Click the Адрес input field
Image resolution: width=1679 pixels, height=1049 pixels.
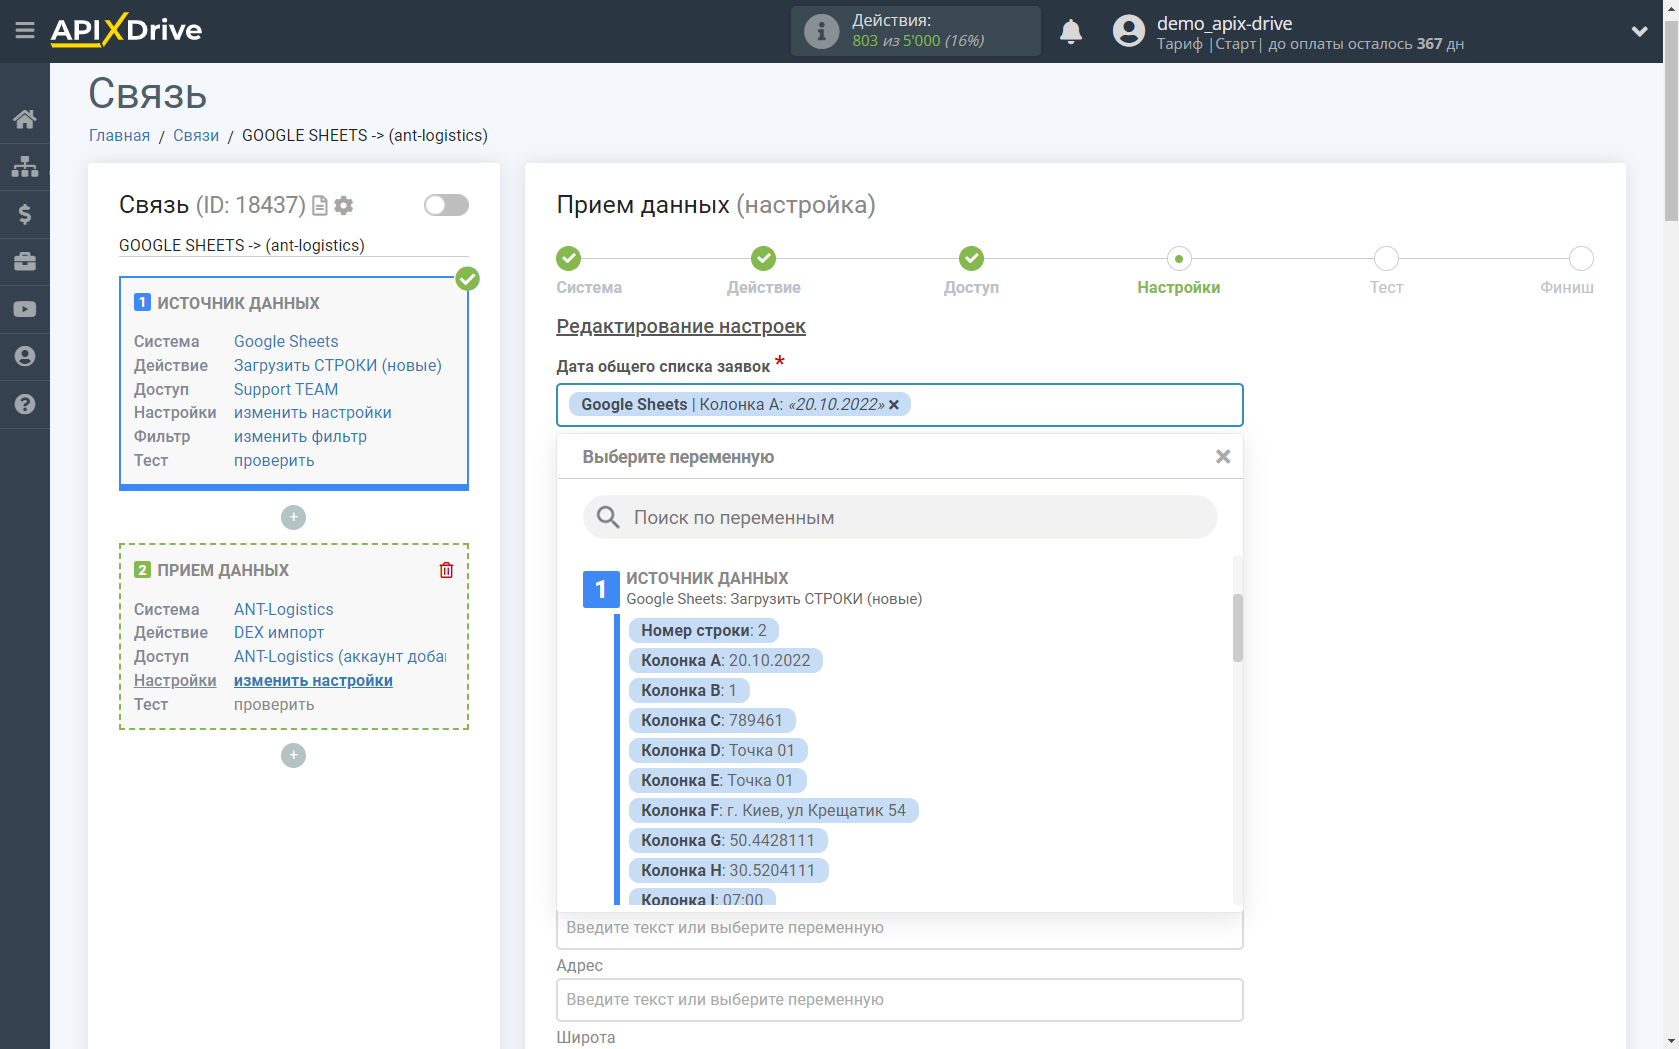(x=900, y=1000)
